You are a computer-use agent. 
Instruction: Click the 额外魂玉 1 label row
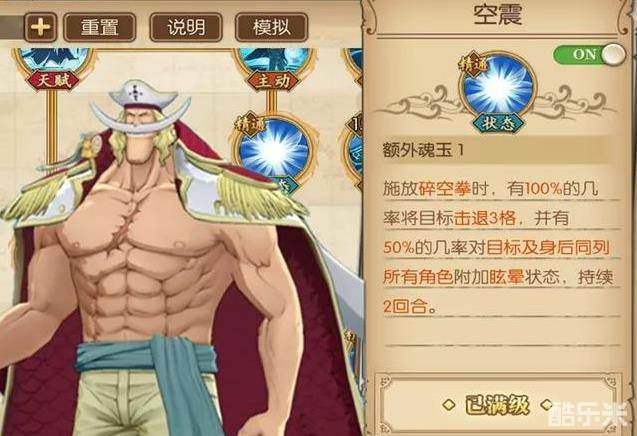pos(496,150)
